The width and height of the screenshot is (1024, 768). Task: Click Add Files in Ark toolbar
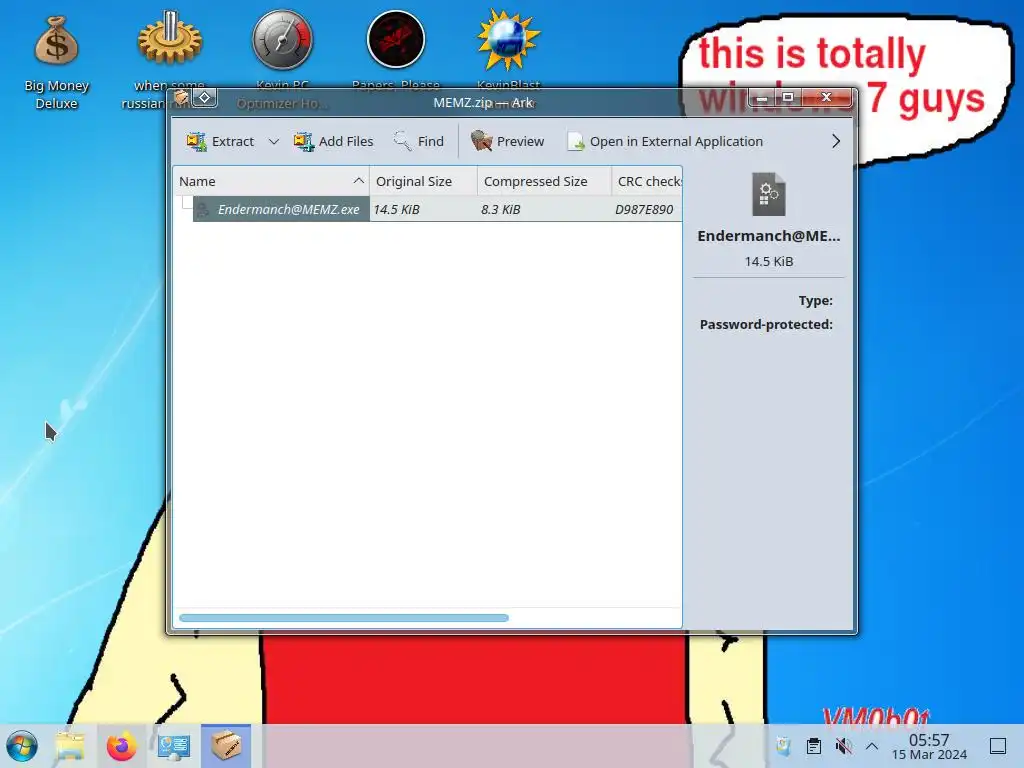point(333,141)
